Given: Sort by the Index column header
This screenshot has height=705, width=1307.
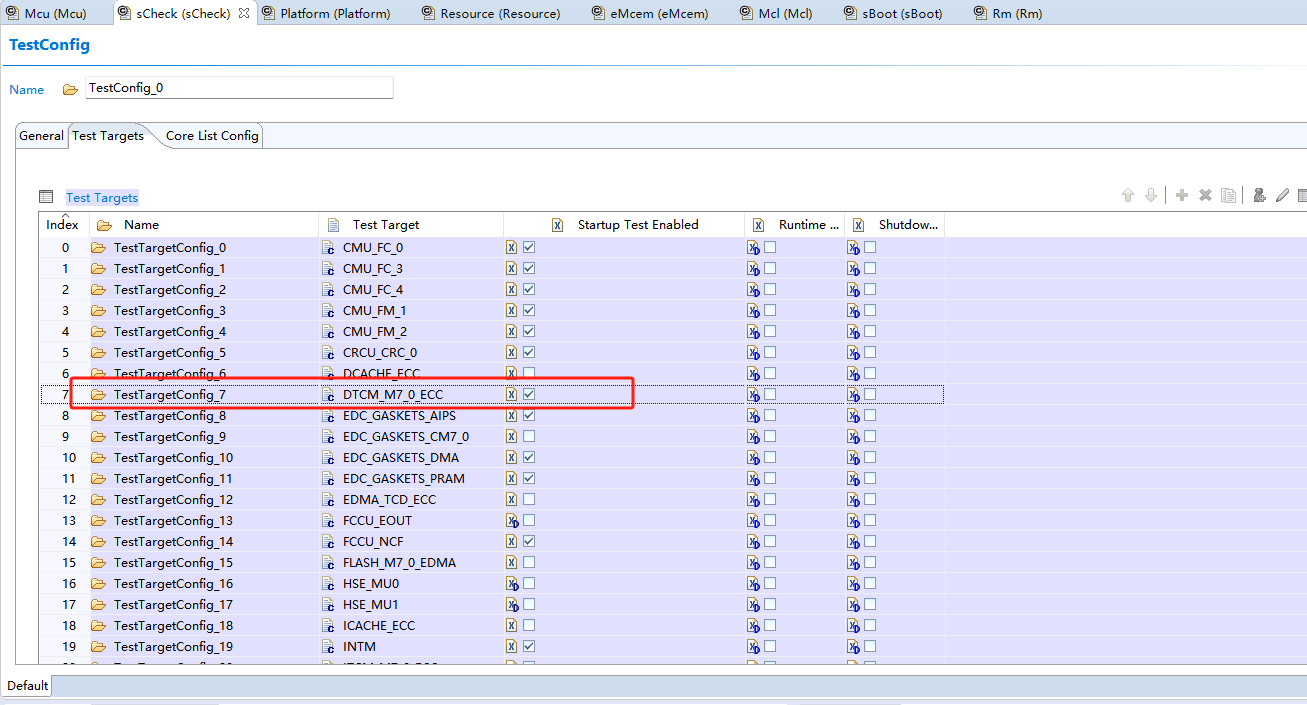Looking at the screenshot, I should pyautogui.click(x=64, y=225).
